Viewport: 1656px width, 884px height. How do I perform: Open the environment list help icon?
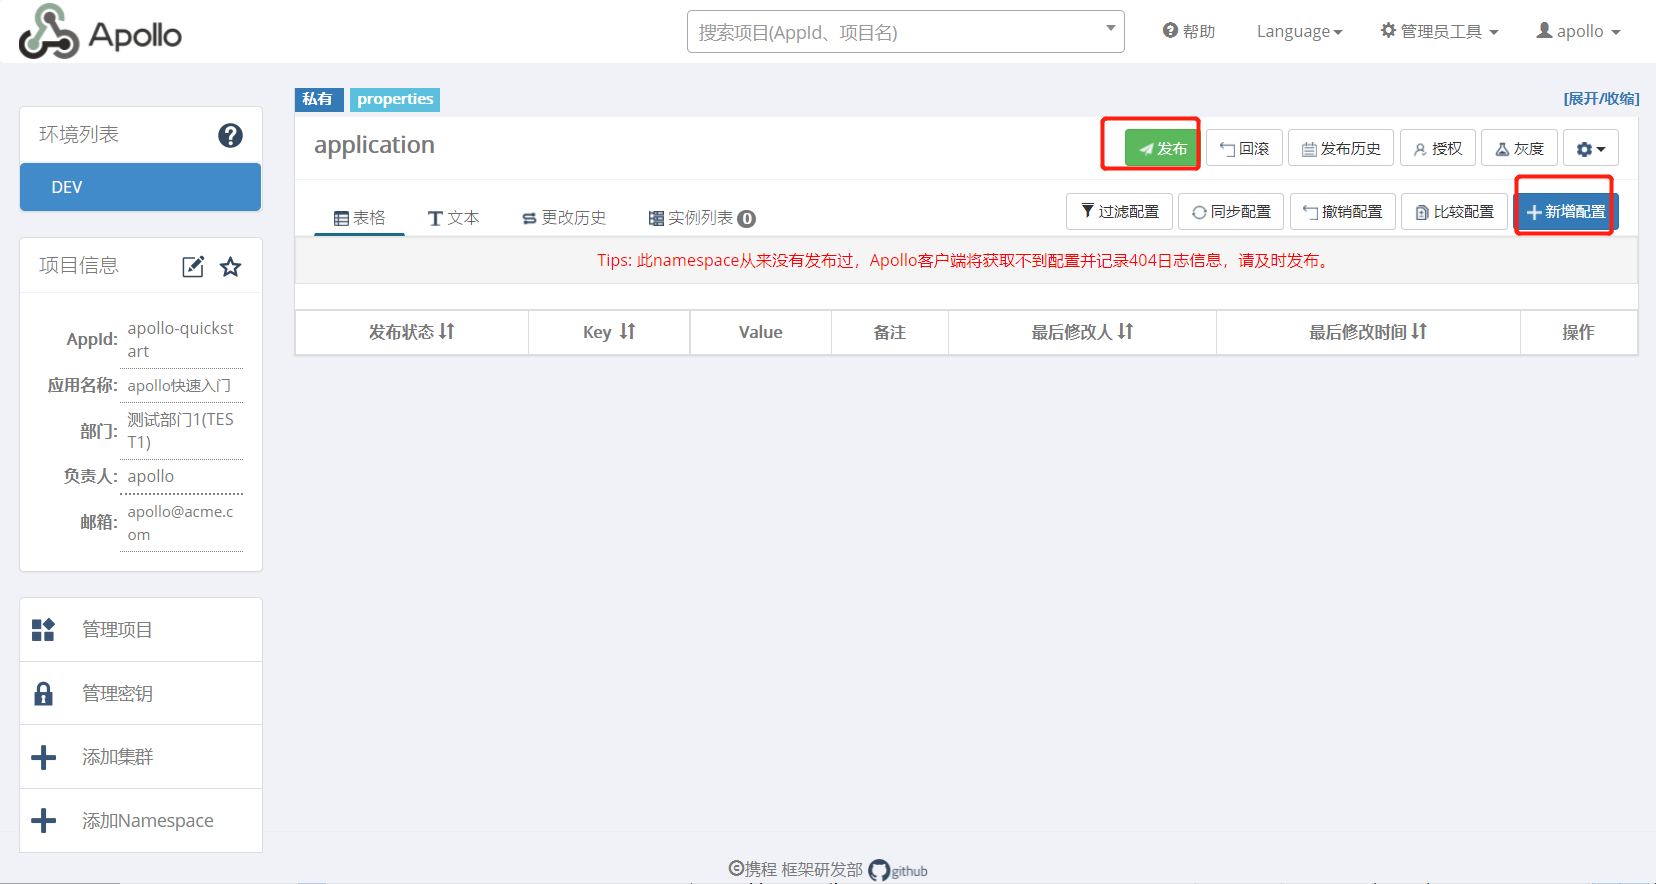click(230, 135)
